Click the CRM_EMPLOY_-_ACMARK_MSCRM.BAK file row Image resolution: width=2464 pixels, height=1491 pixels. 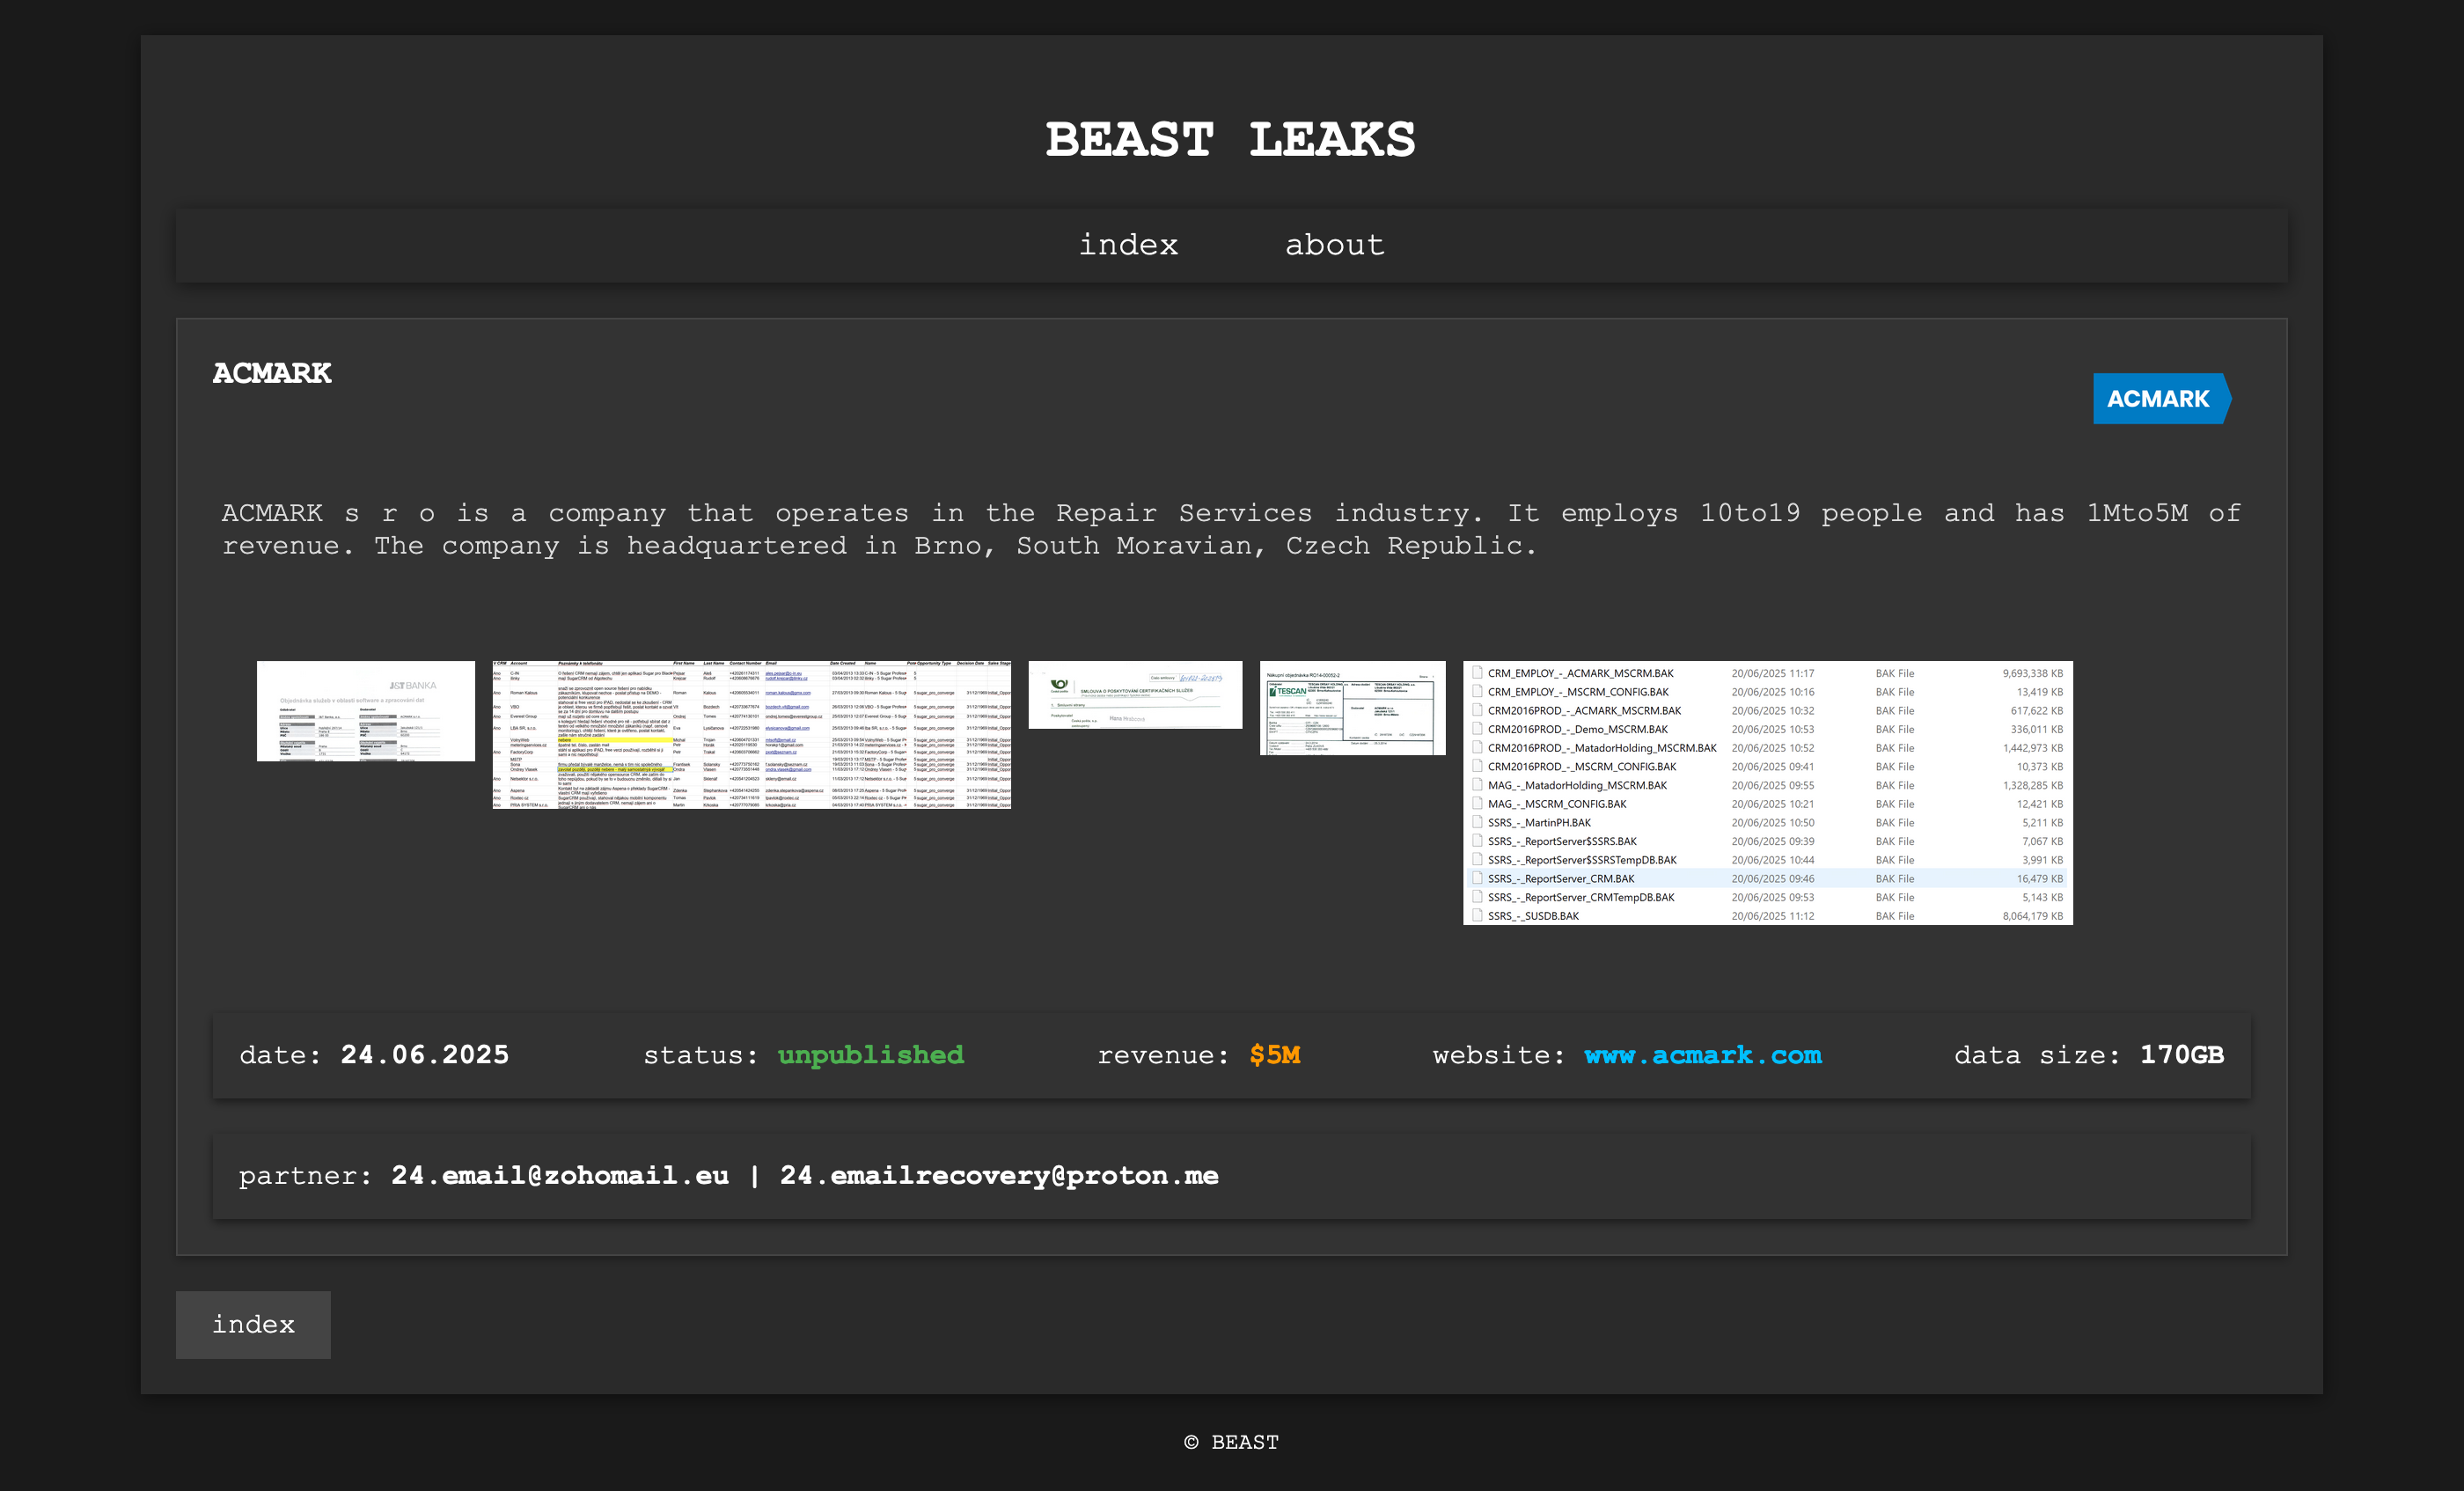pos(1767,673)
